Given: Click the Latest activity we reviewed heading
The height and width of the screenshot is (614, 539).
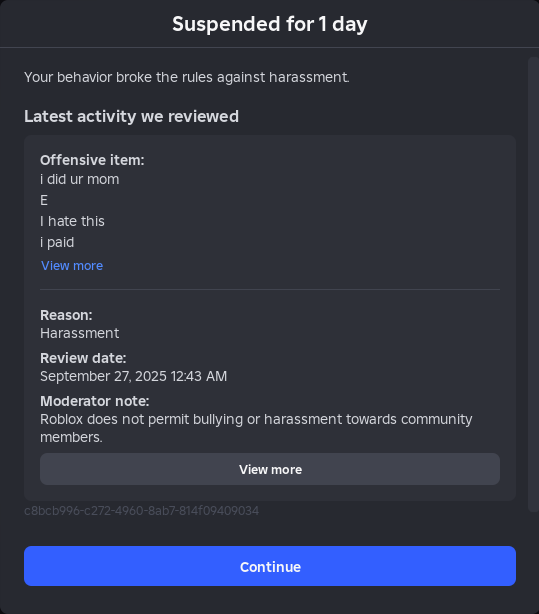Looking at the screenshot, I should point(132,116).
